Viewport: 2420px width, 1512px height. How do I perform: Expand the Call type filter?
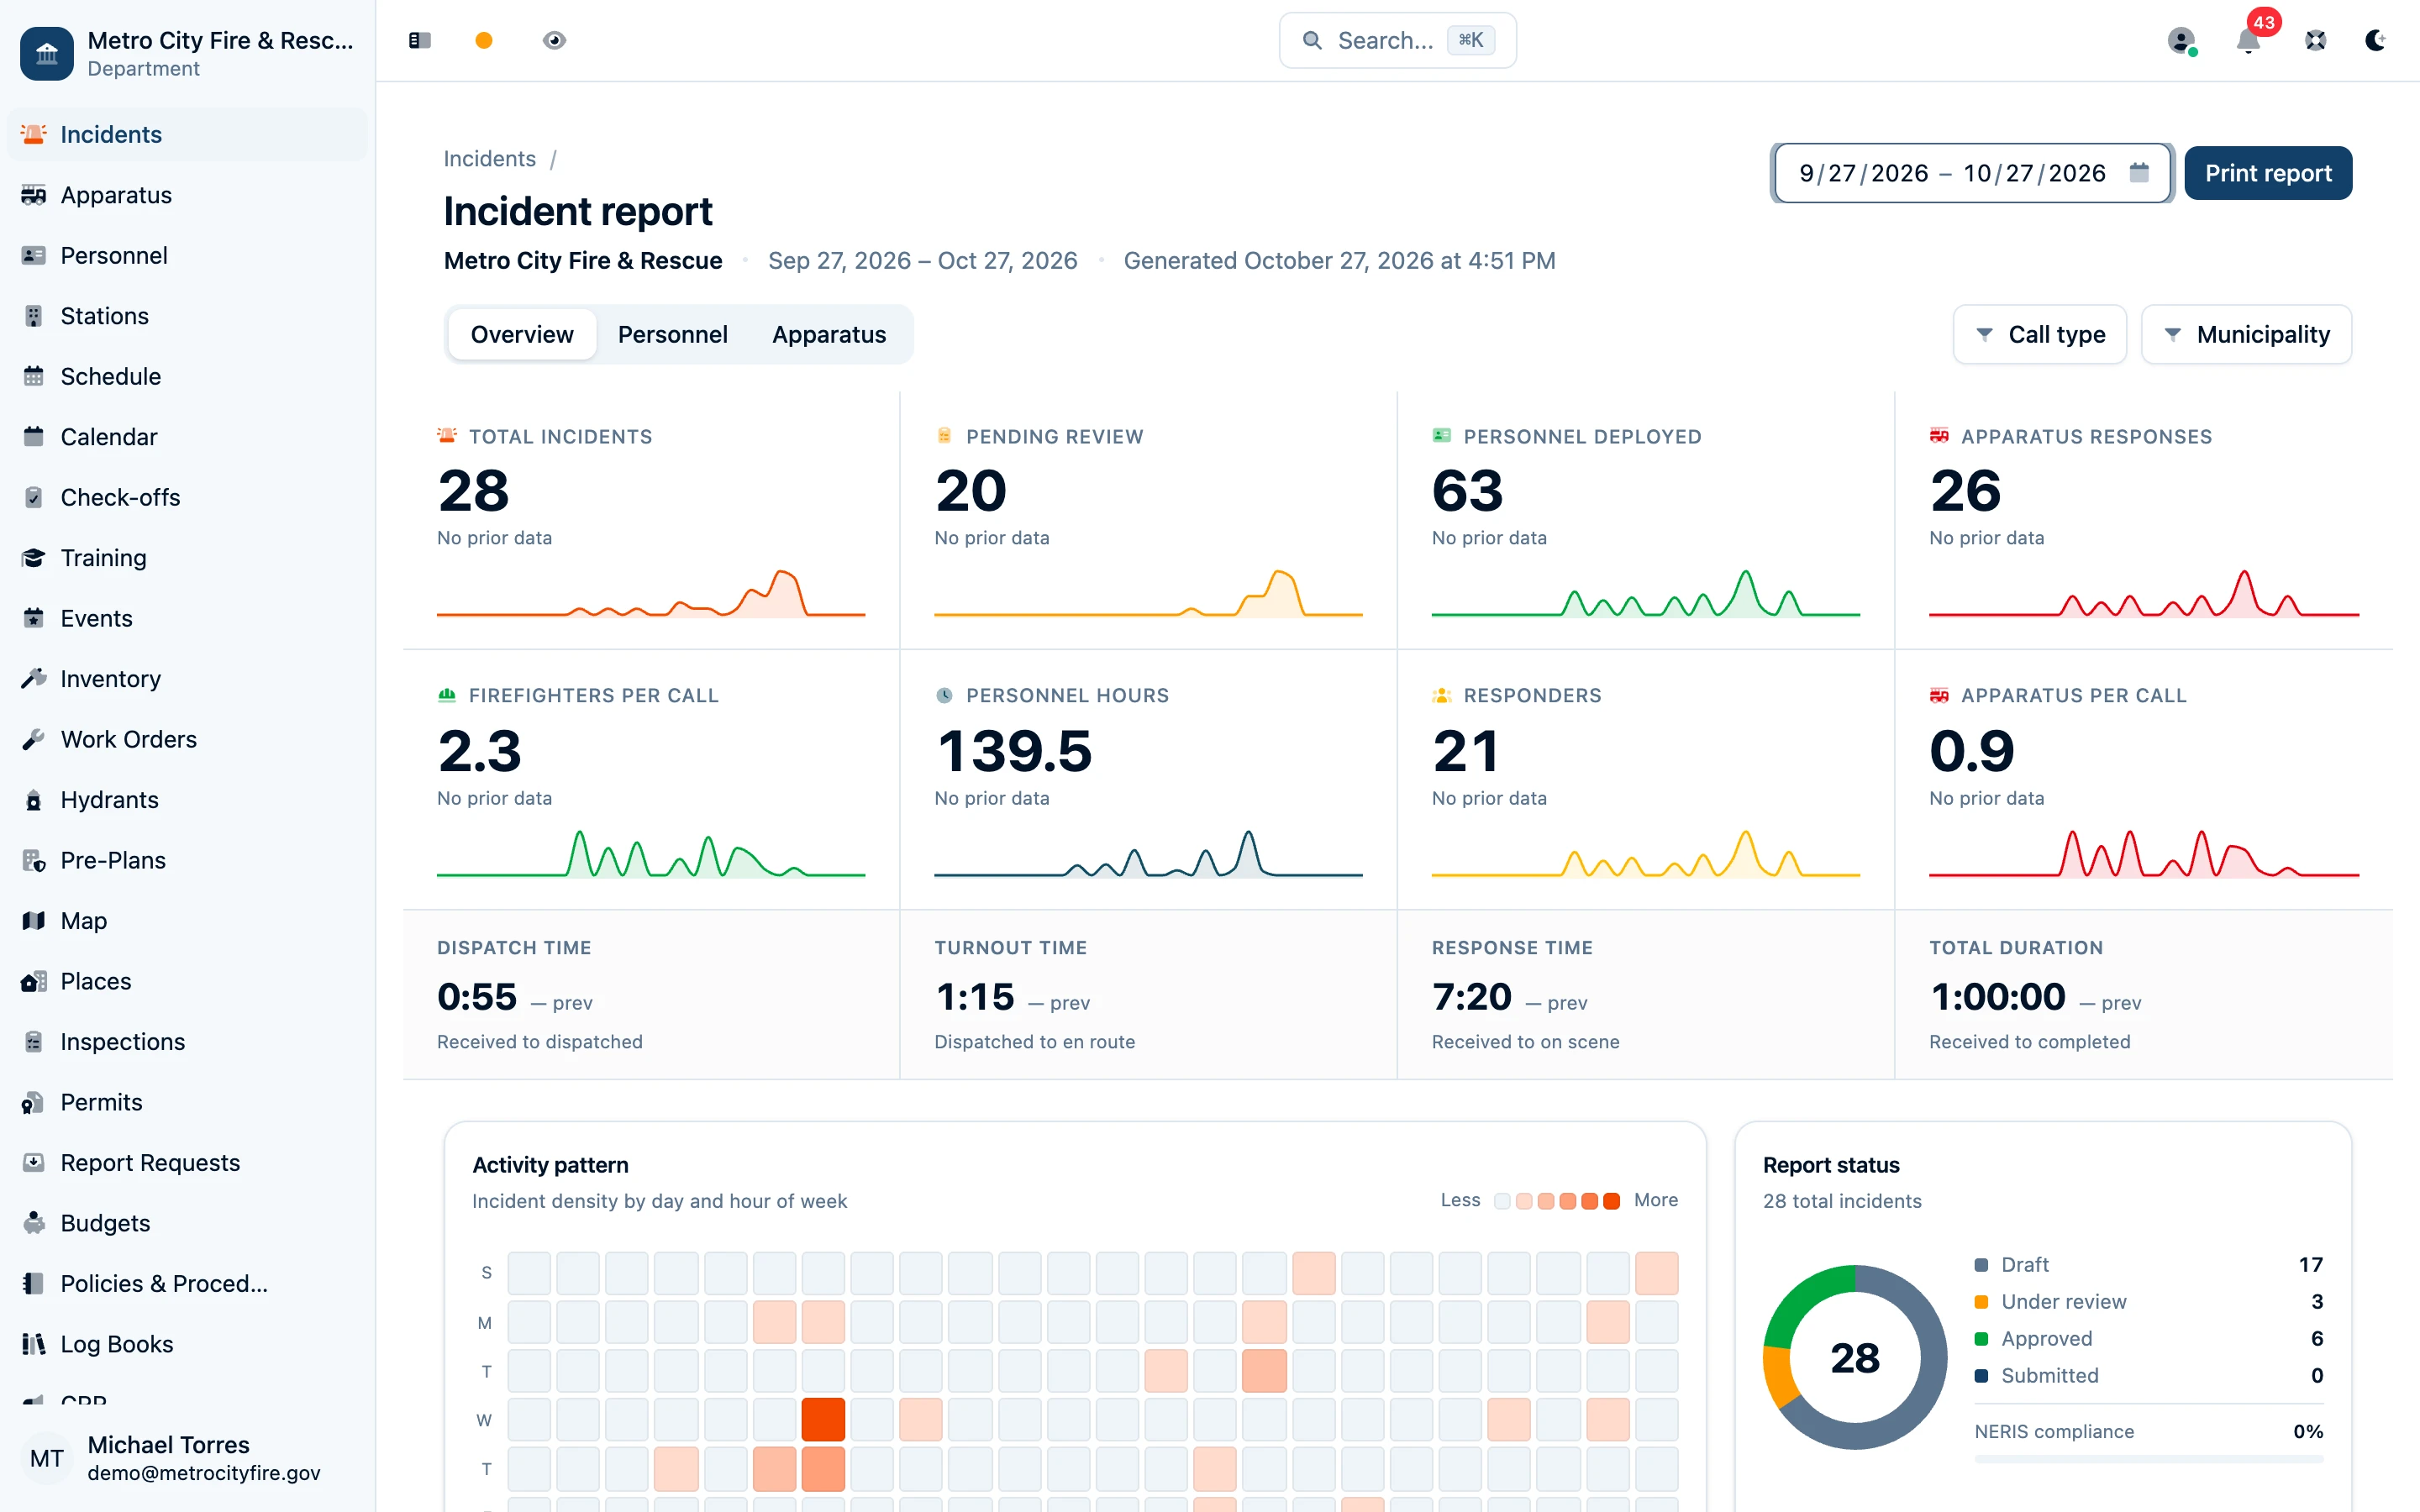2039,334
